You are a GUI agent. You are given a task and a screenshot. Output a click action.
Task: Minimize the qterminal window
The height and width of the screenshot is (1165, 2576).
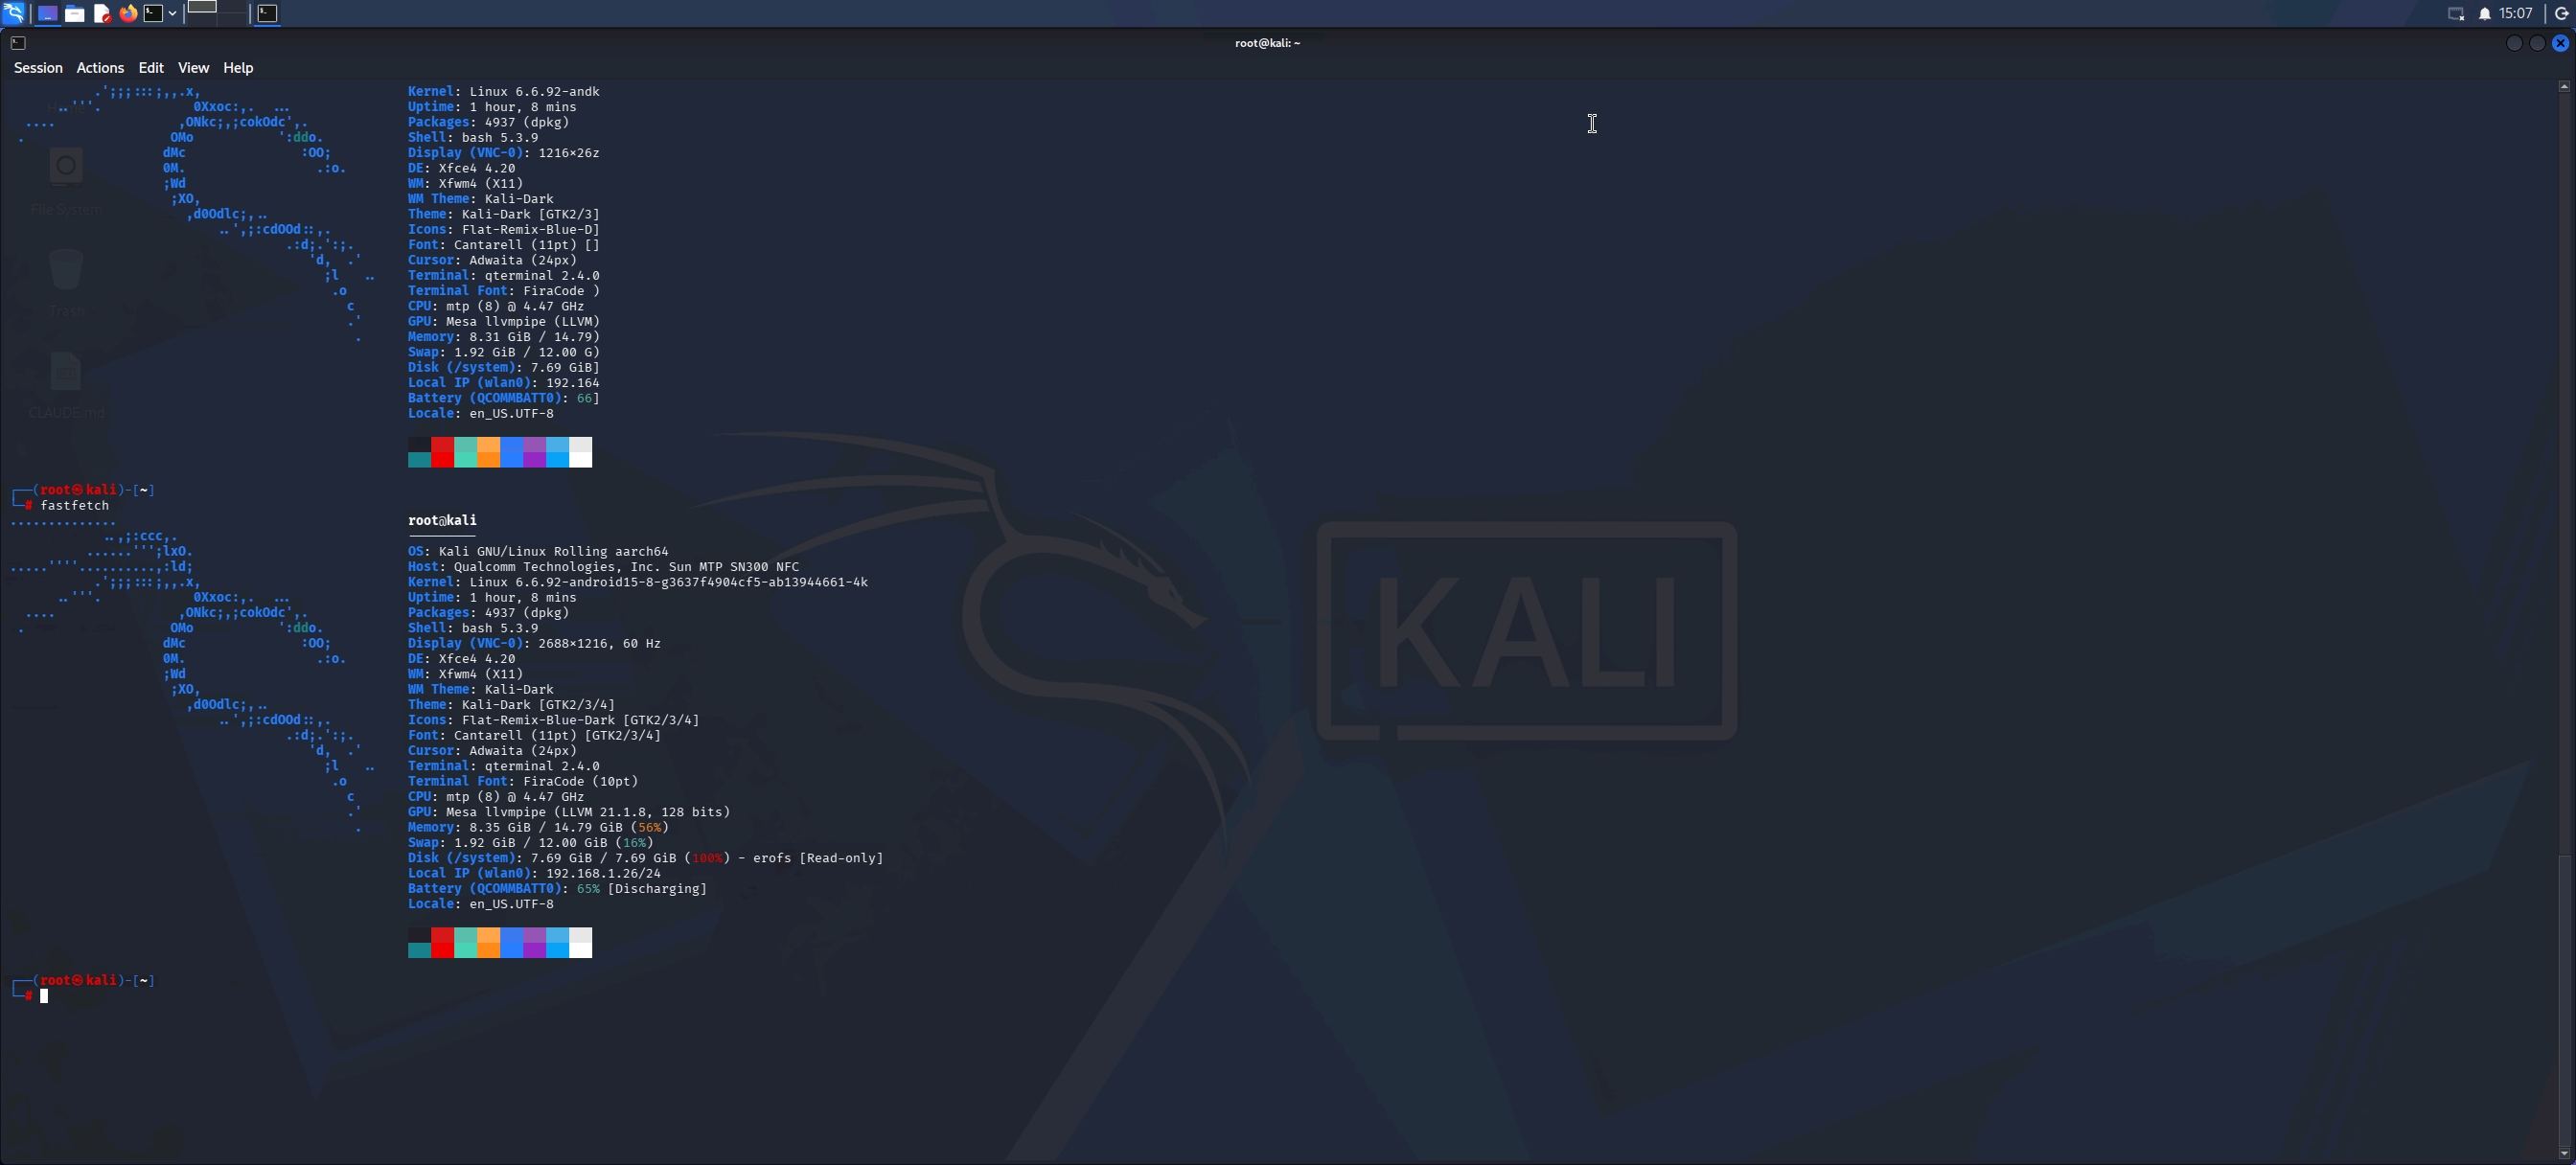(2514, 43)
